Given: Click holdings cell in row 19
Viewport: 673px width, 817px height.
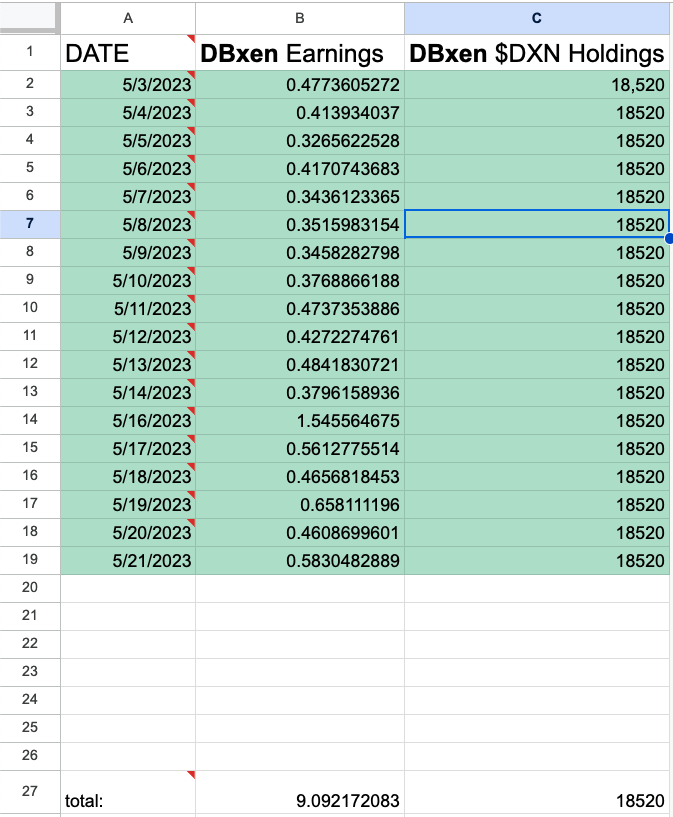Looking at the screenshot, I should (x=537, y=561).
